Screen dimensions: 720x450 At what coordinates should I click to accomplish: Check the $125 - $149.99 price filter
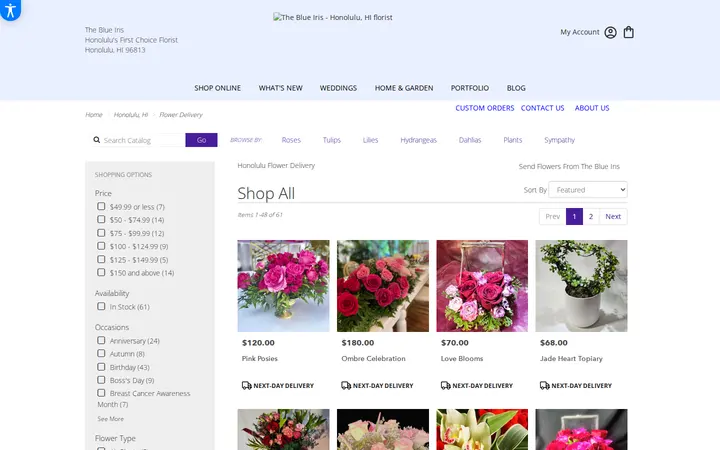(101, 259)
